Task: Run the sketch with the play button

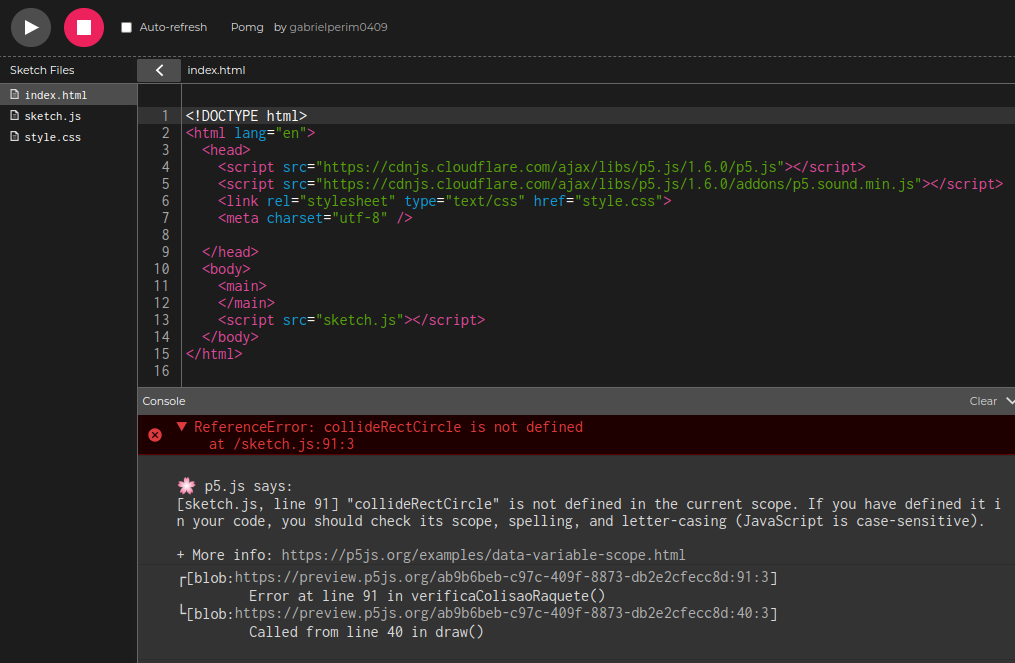Action: pyautogui.click(x=30, y=27)
